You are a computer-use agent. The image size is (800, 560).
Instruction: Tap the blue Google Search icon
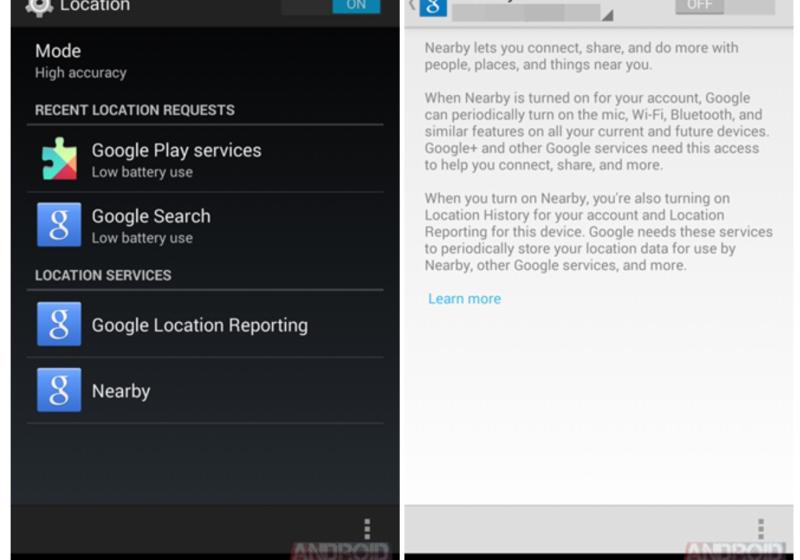59,225
